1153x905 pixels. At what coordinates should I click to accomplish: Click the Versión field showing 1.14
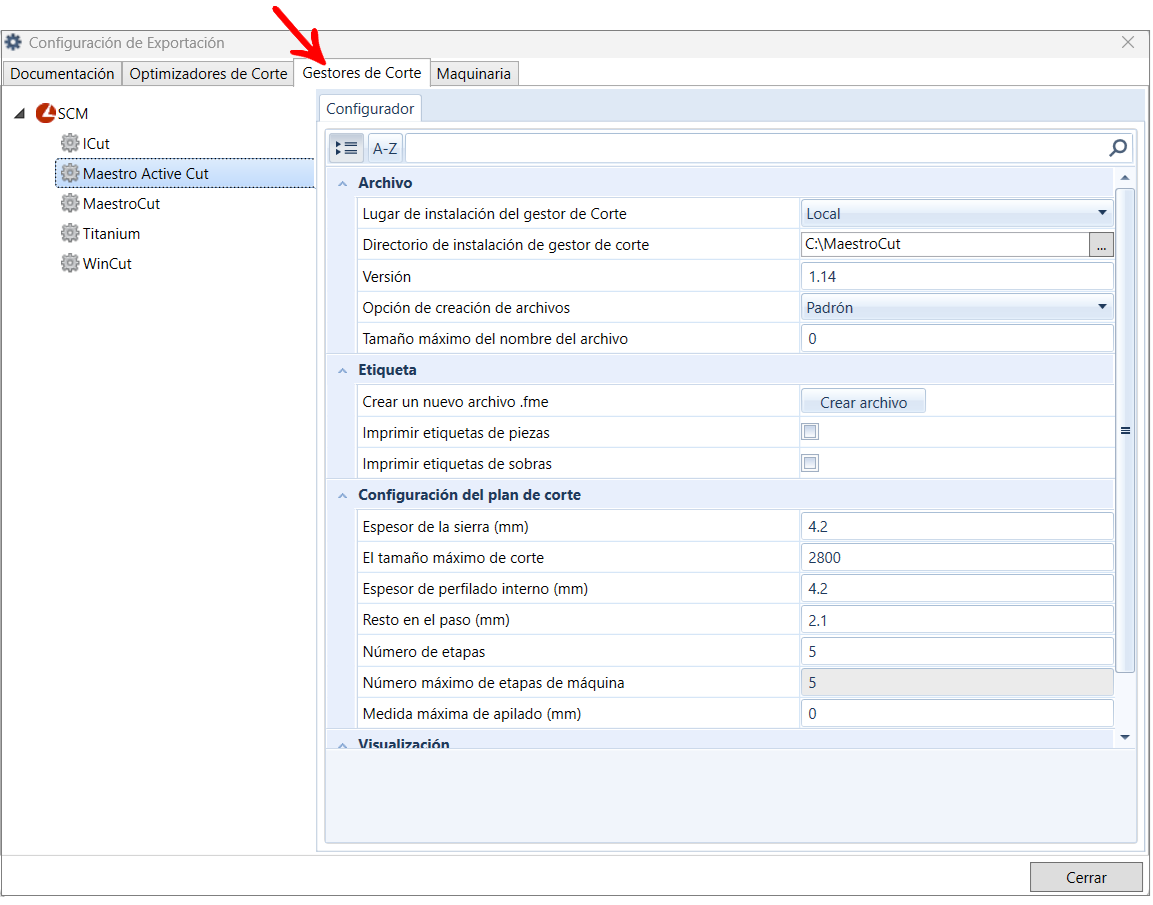(957, 277)
